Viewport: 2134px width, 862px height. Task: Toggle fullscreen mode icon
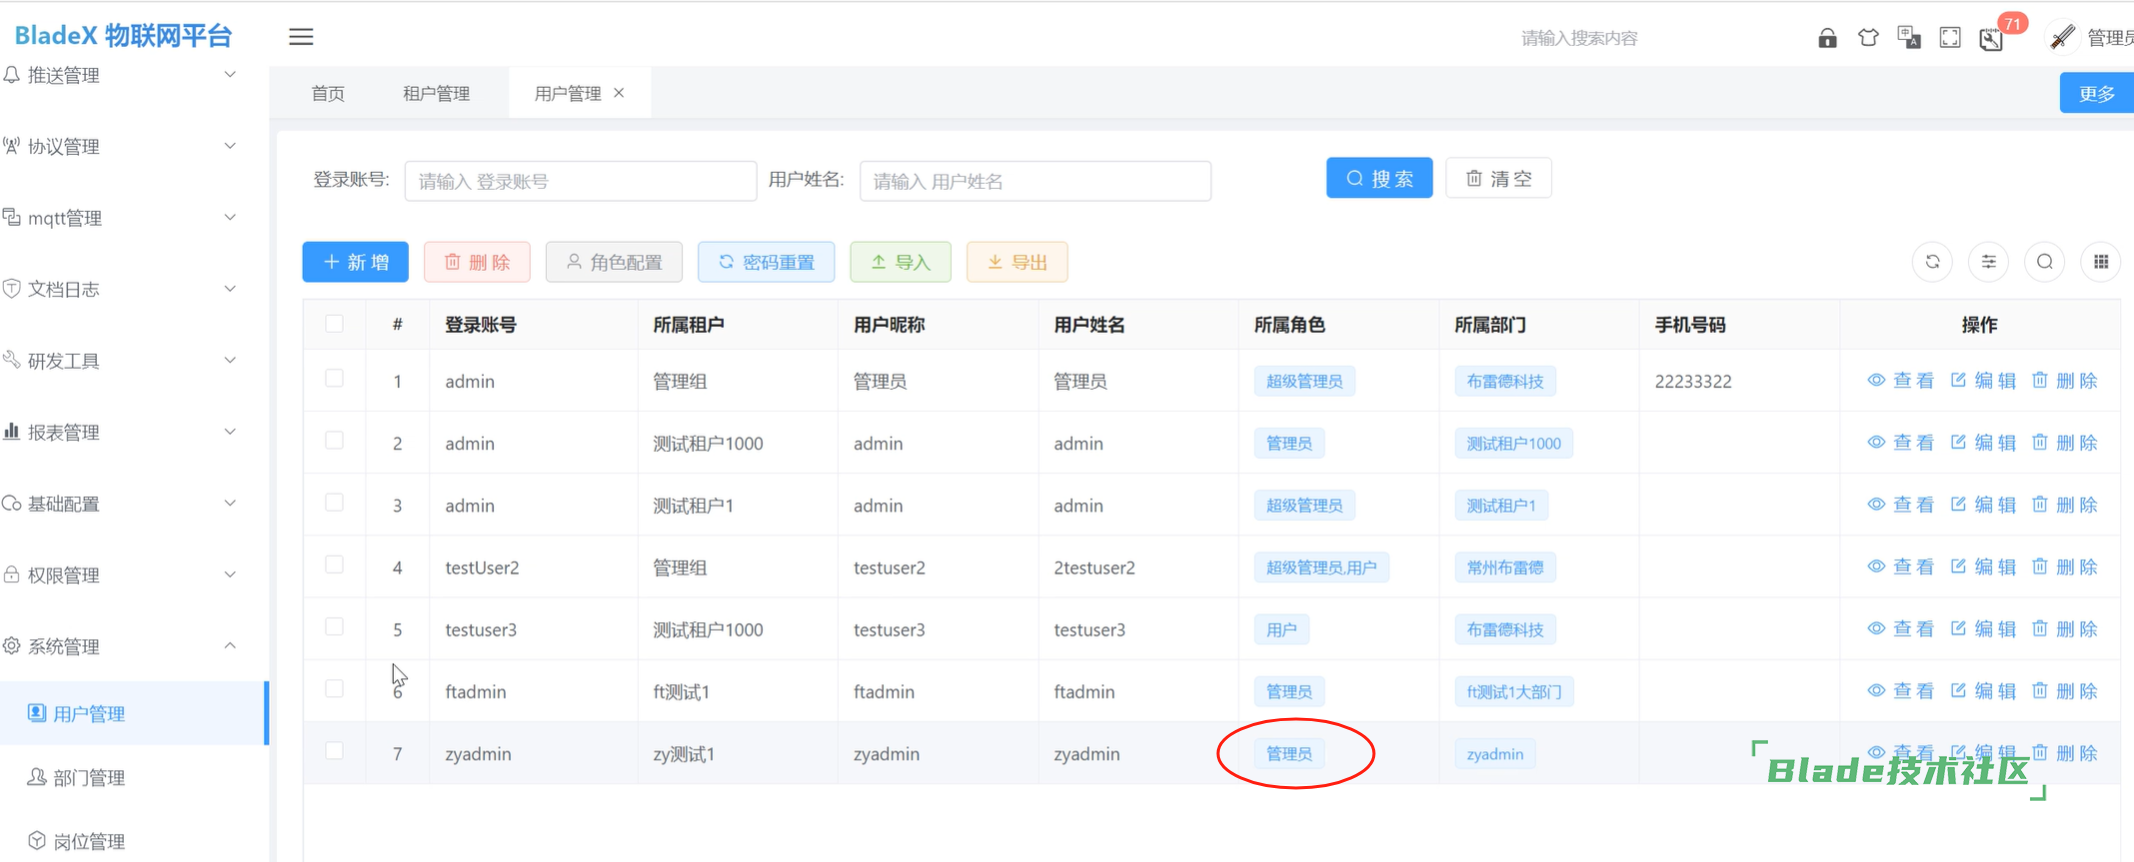click(1950, 38)
